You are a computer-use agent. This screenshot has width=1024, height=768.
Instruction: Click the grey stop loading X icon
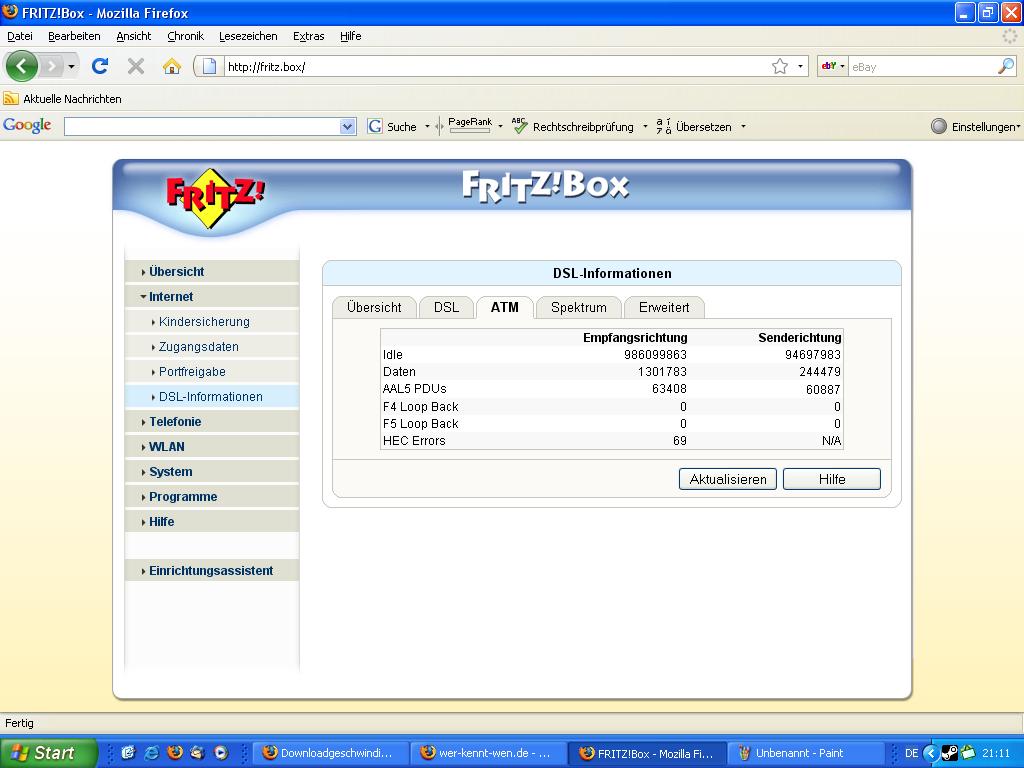[x=136, y=66]
